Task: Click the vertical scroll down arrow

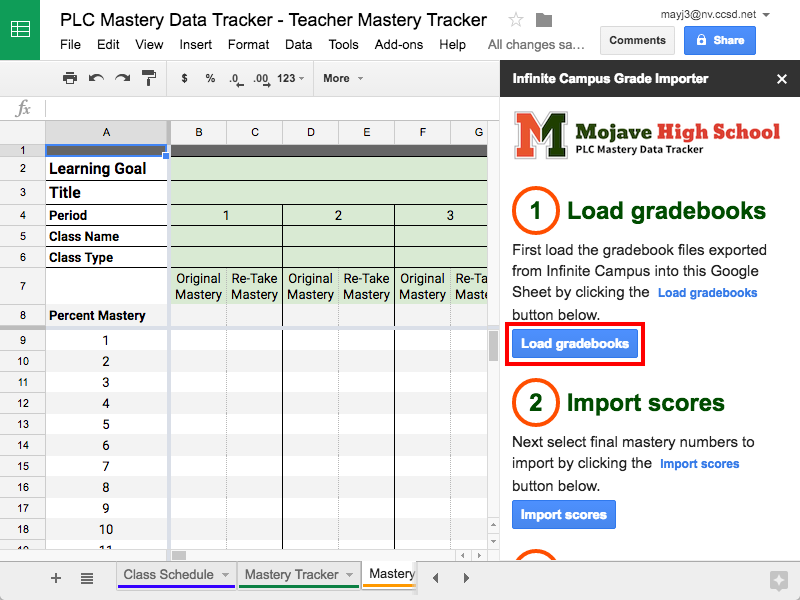Action: pyautogui.click(x=493, y=541)
